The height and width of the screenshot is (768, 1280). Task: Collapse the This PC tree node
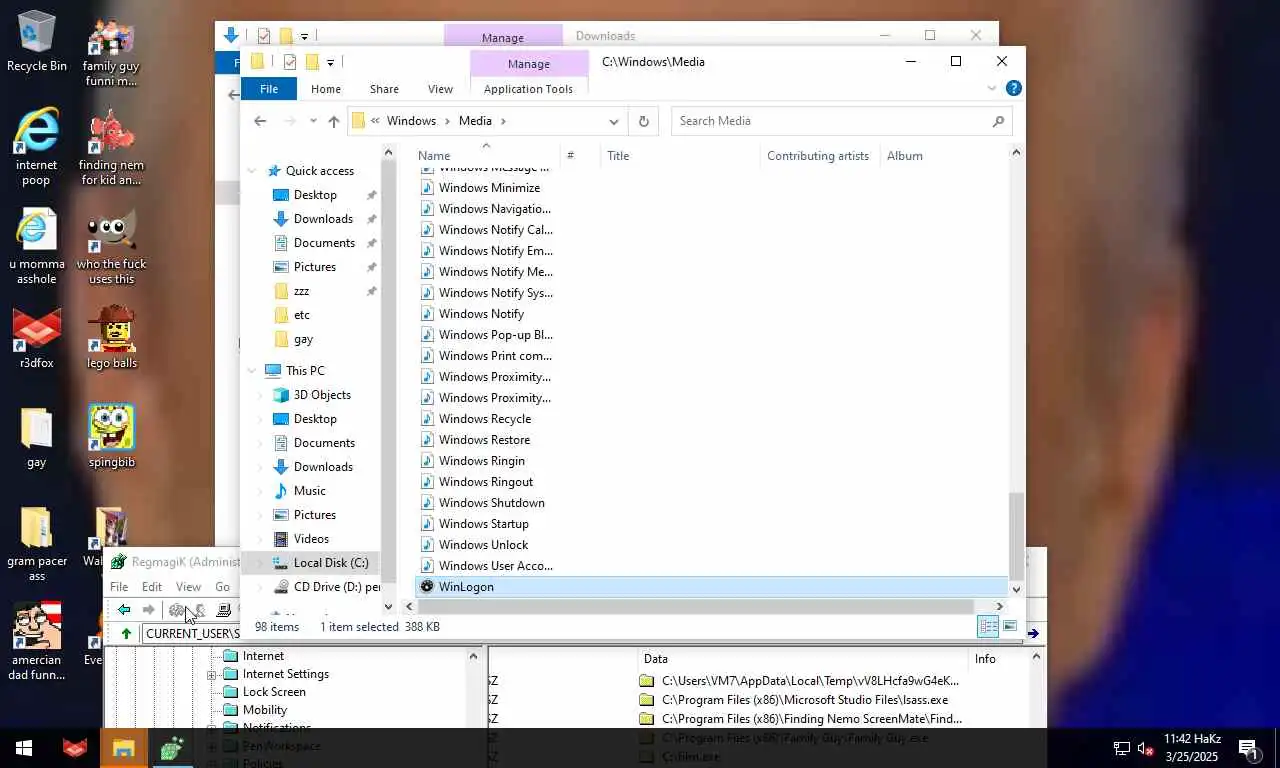(x=252, y=371)
